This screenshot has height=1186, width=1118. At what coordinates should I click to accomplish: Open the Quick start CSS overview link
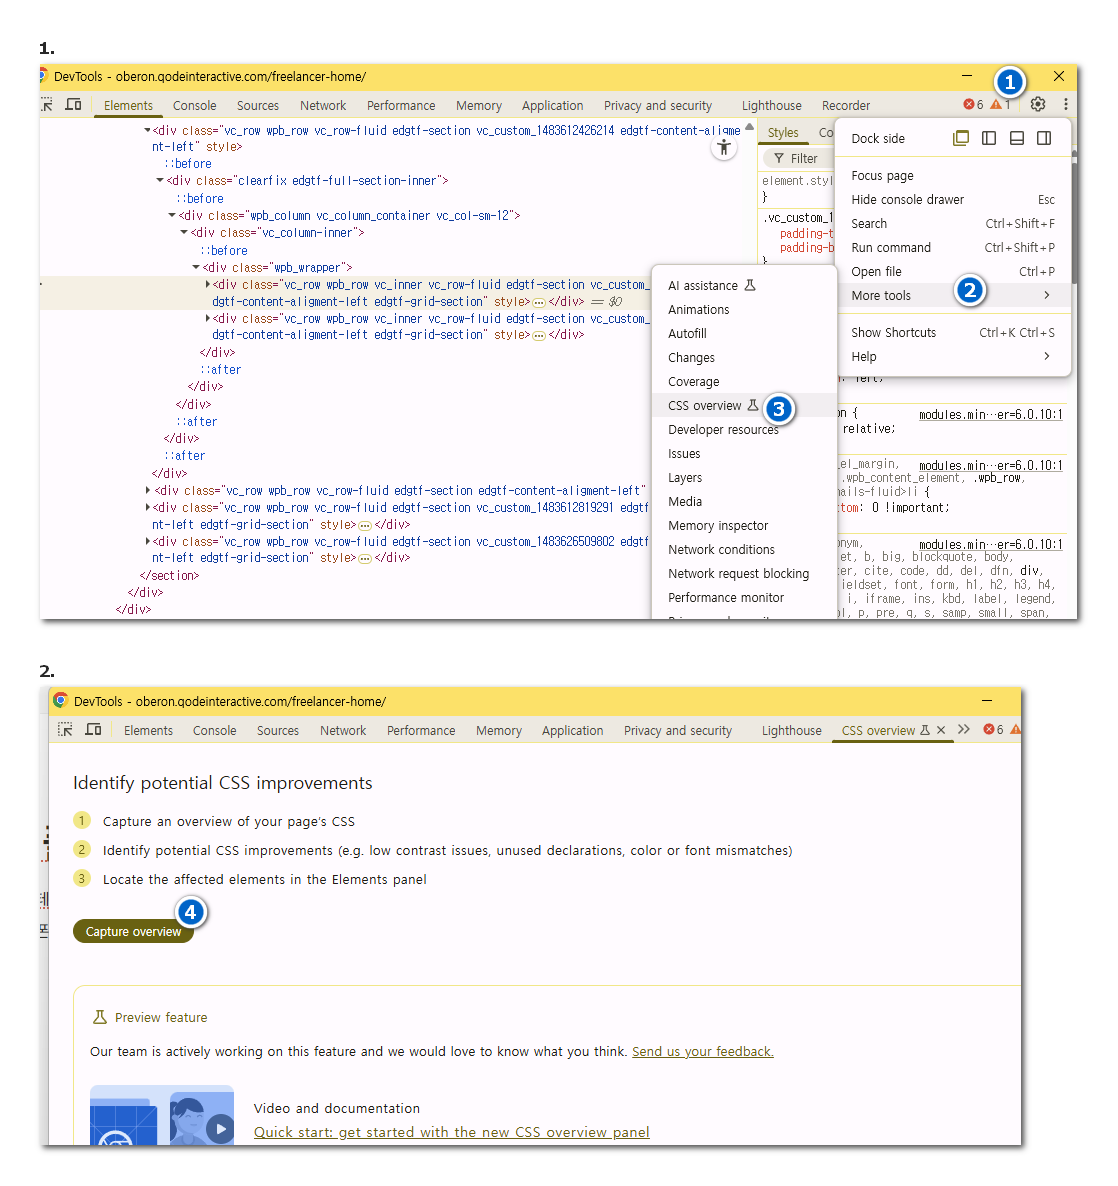point(451,1132)
